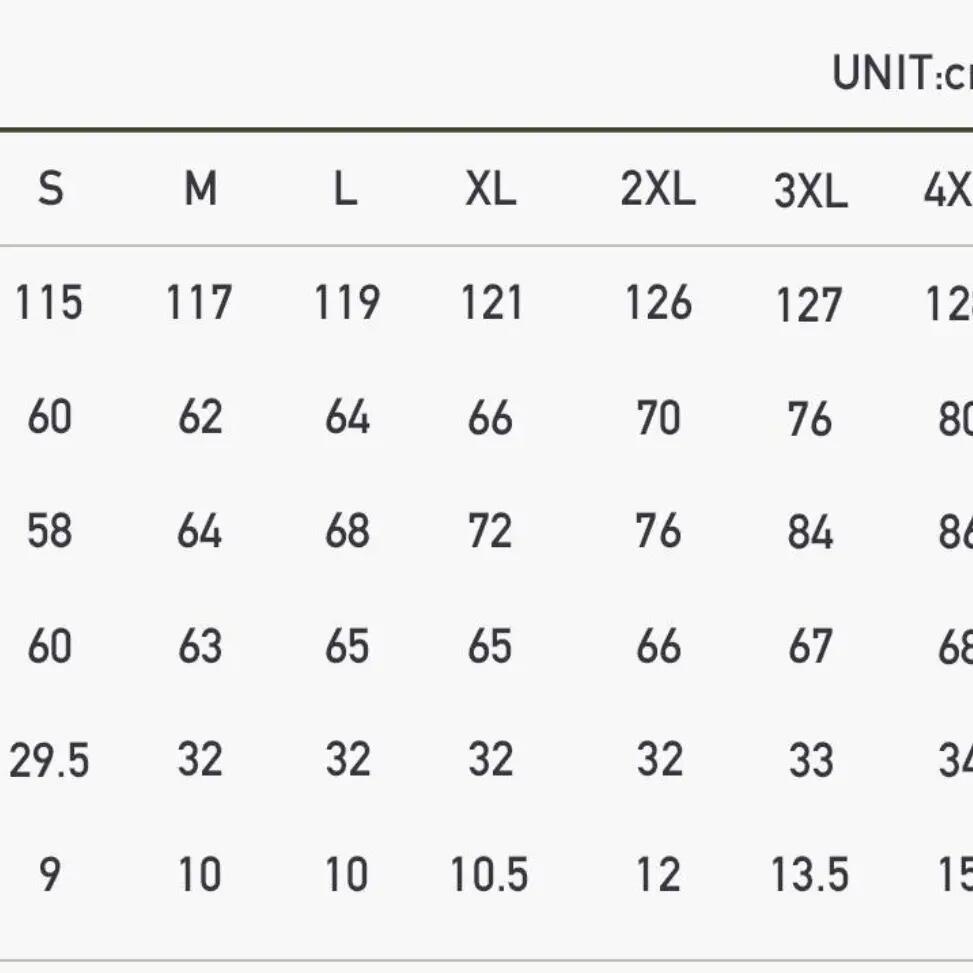Select value 115 under S column

(x=49, y=302)
